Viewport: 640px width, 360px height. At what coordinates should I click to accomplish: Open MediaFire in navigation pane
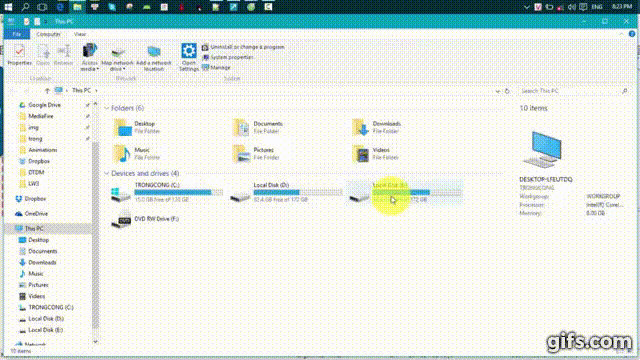(41, 116)
